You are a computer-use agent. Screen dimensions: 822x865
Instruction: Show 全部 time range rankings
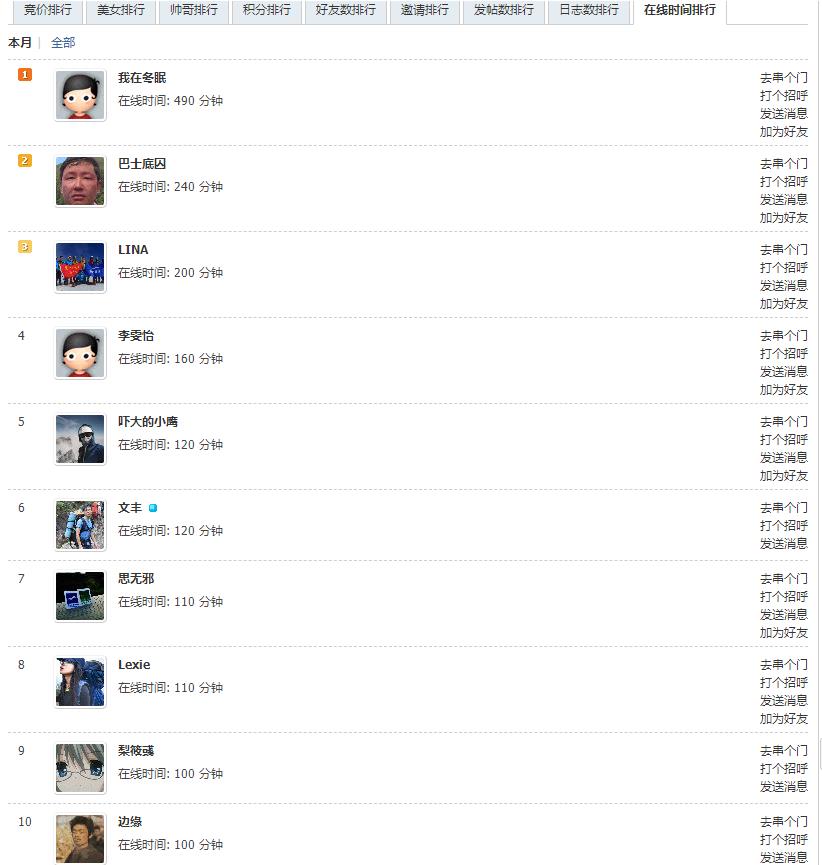[63, 42]
